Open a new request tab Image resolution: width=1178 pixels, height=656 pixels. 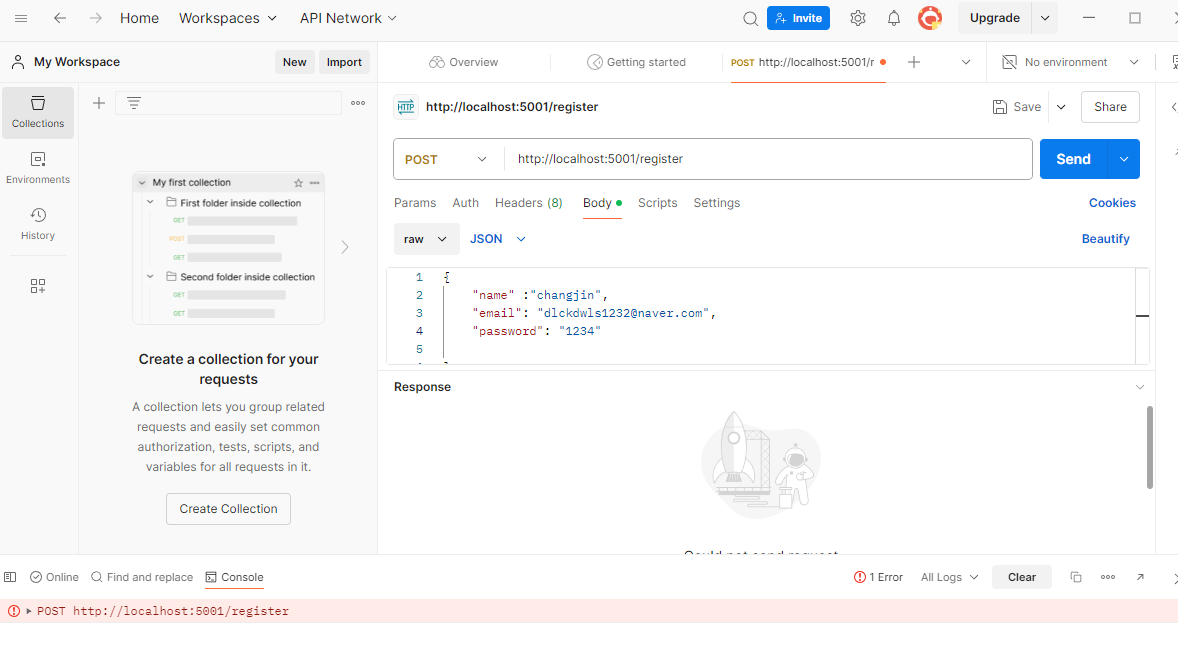(914, 62)
